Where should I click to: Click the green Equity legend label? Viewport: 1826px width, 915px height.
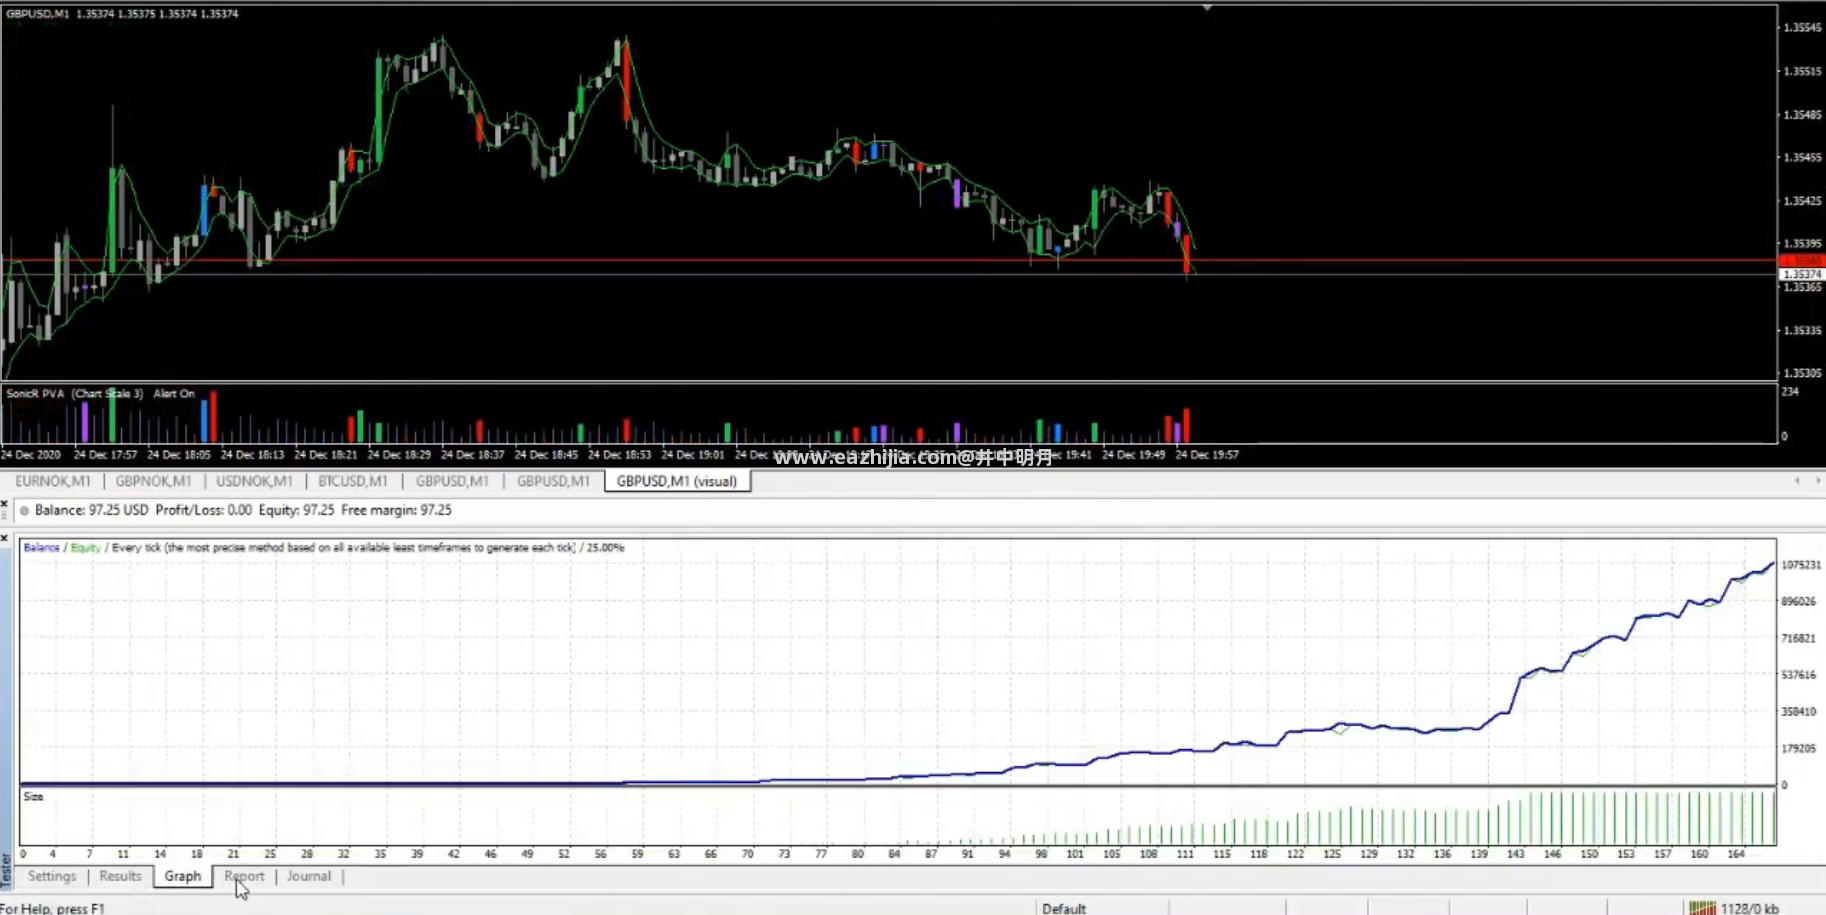coord(85,547)
